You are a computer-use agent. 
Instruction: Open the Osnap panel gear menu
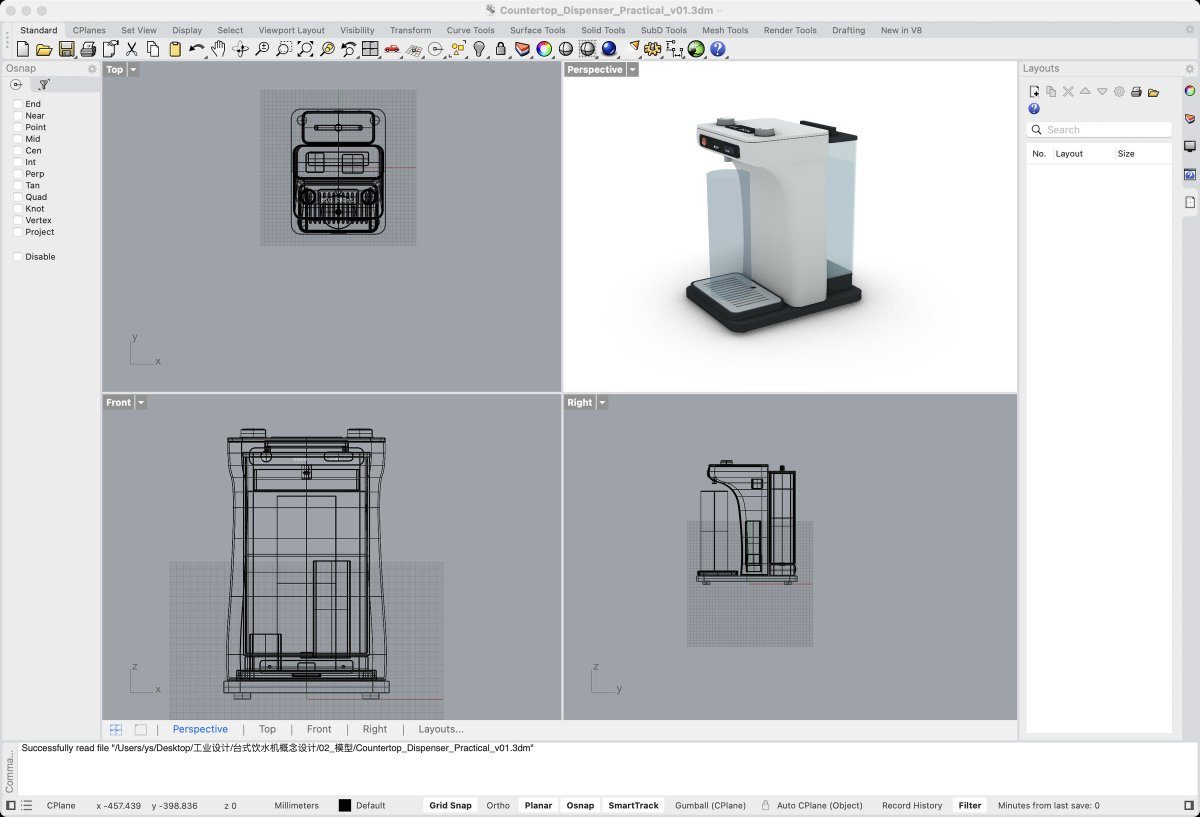(92, 69)
